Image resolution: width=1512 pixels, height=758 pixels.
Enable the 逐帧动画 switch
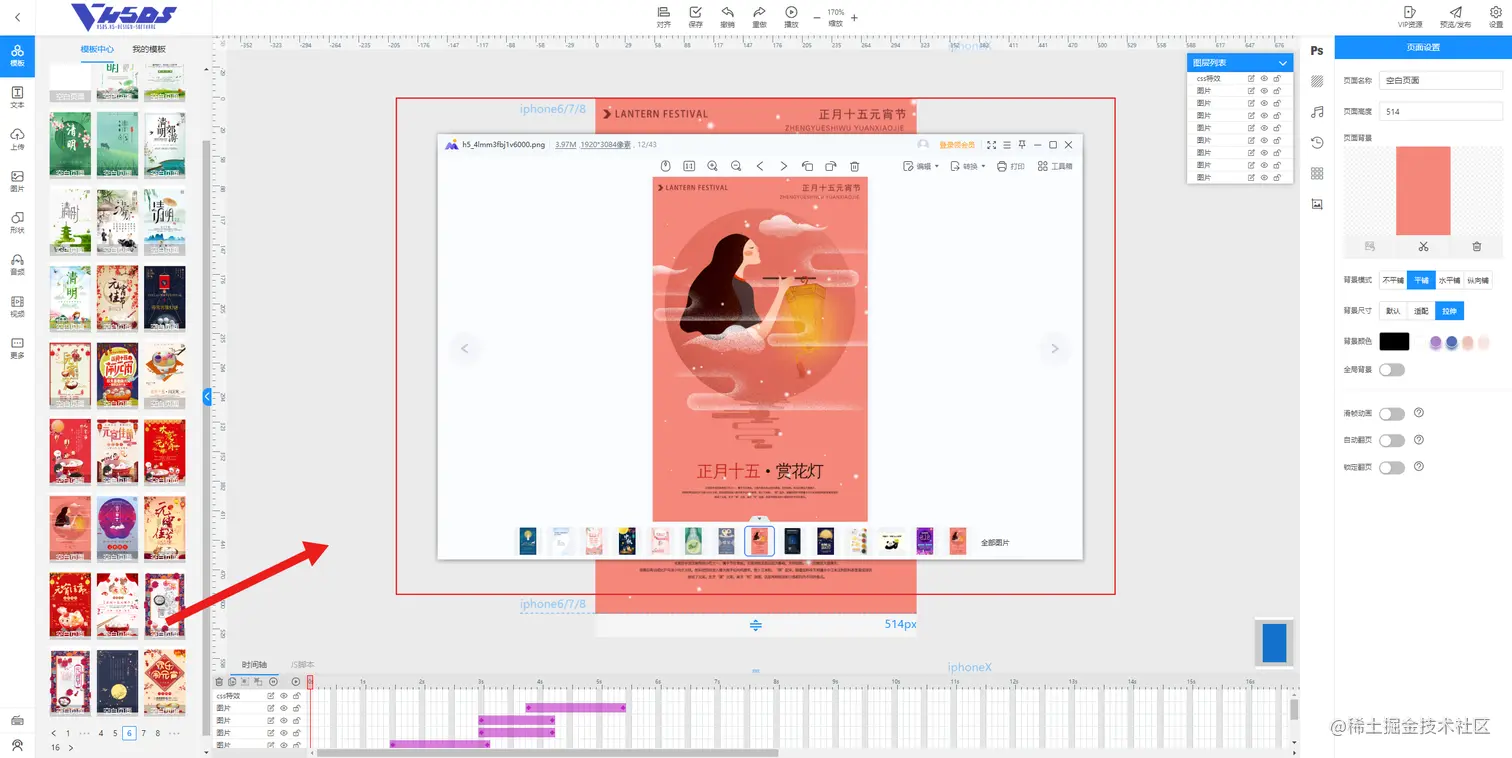coord(1392,414)
